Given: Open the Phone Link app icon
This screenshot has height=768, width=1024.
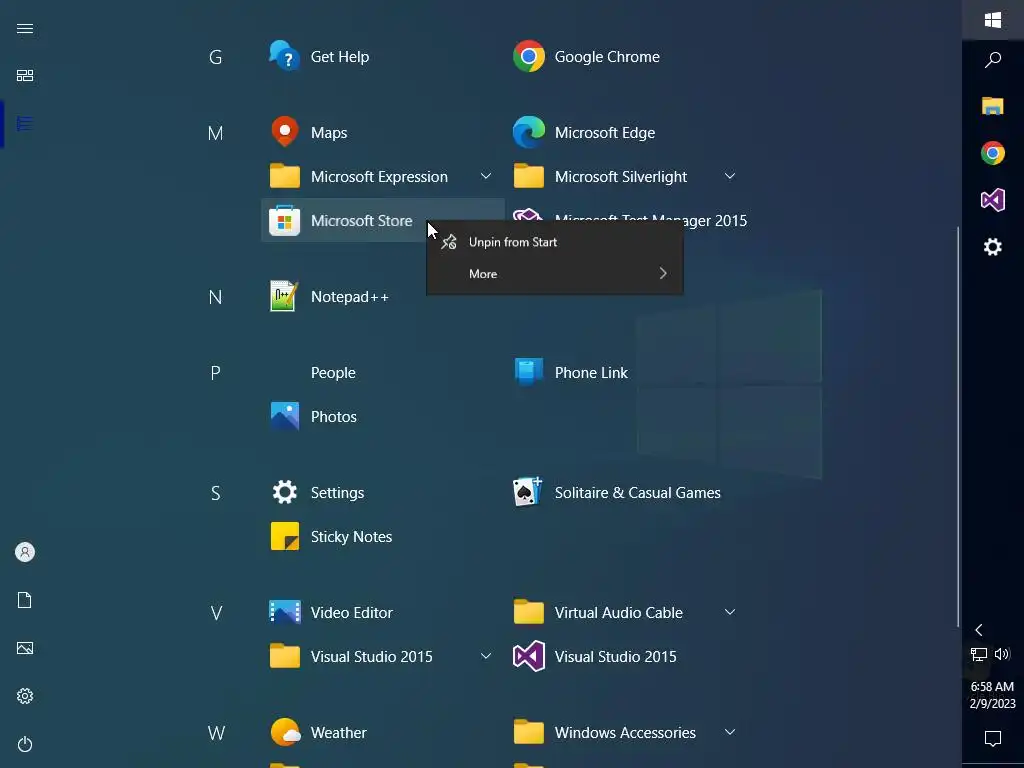Looking at the screenshot, I should point(529,372).
